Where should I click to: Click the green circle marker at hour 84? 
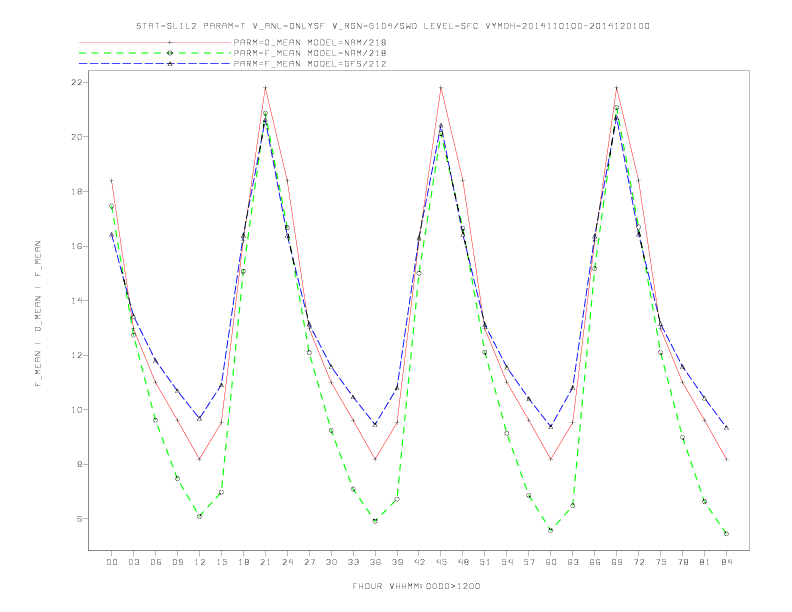(726, 533)
